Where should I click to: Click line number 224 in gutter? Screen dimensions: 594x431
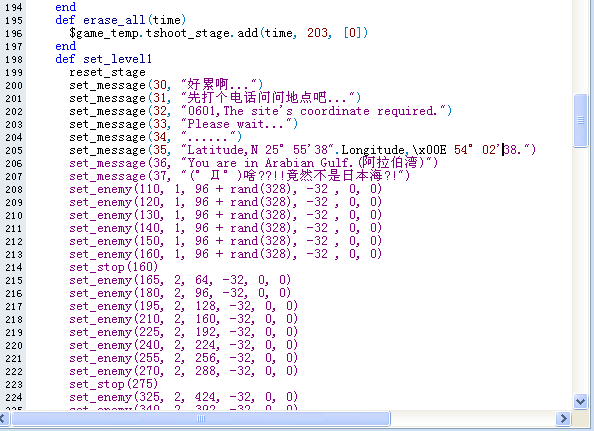click(x=14, y=397)
